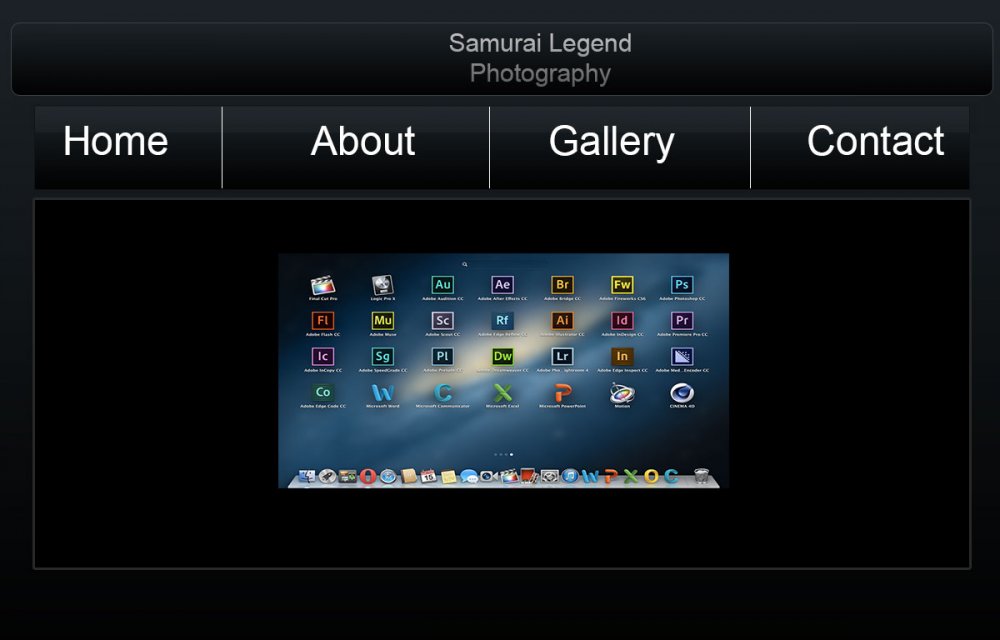Click the Contact navigation link
1000x640 pixels.
[875, 142]
